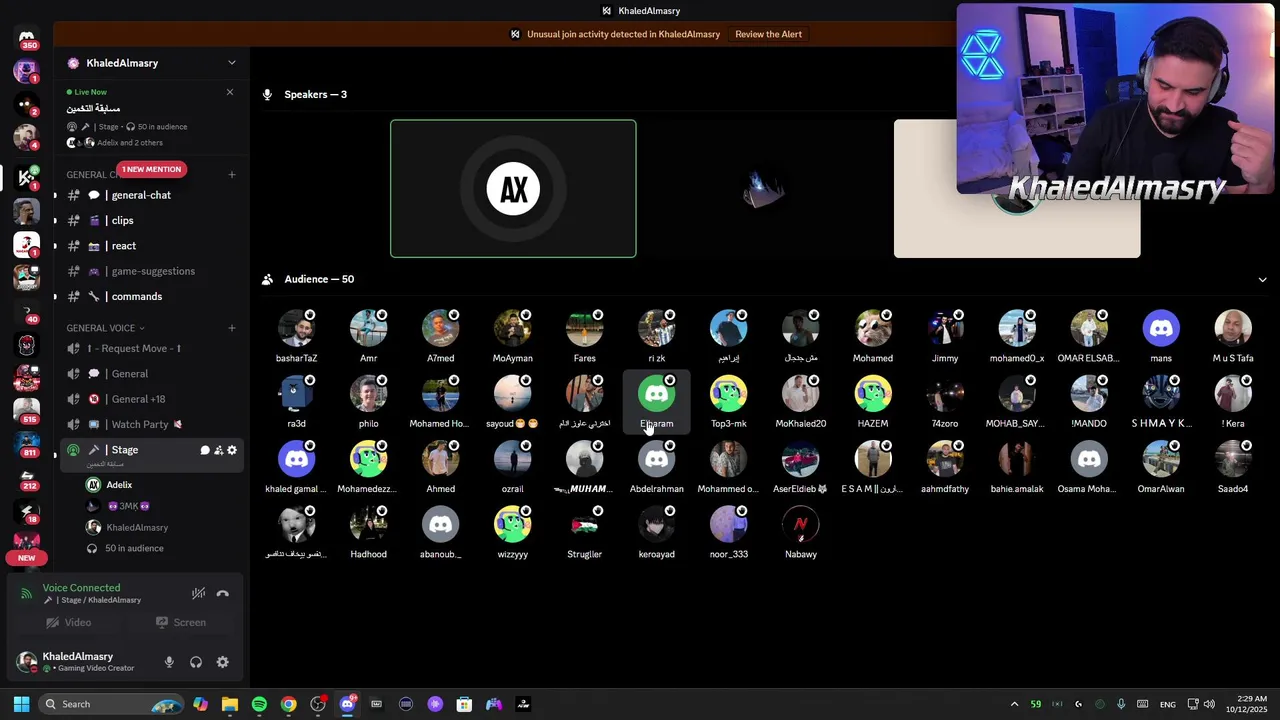Open Spotify from the taskbar
This screenshot has width=1280, height=720.
[259, 704]
